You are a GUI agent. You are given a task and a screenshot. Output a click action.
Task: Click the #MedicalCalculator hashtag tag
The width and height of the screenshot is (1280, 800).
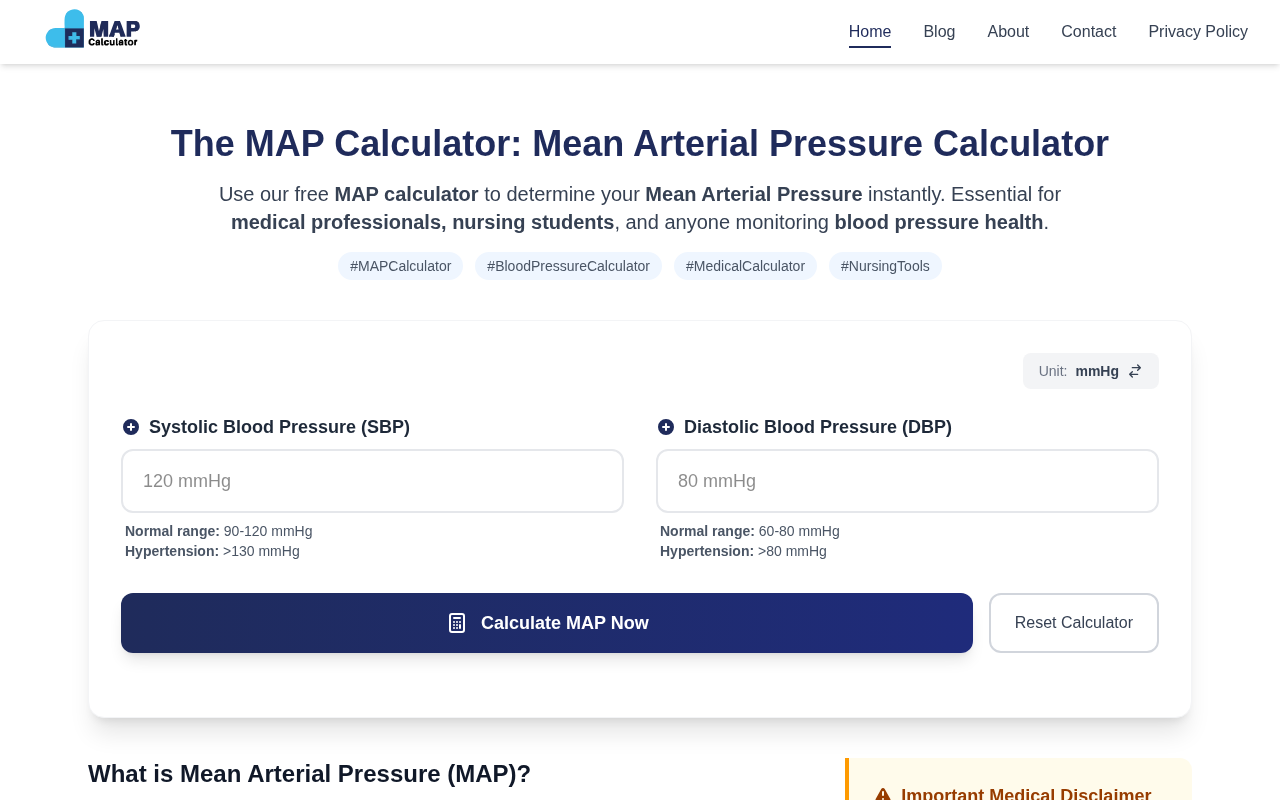click(745, 266)
